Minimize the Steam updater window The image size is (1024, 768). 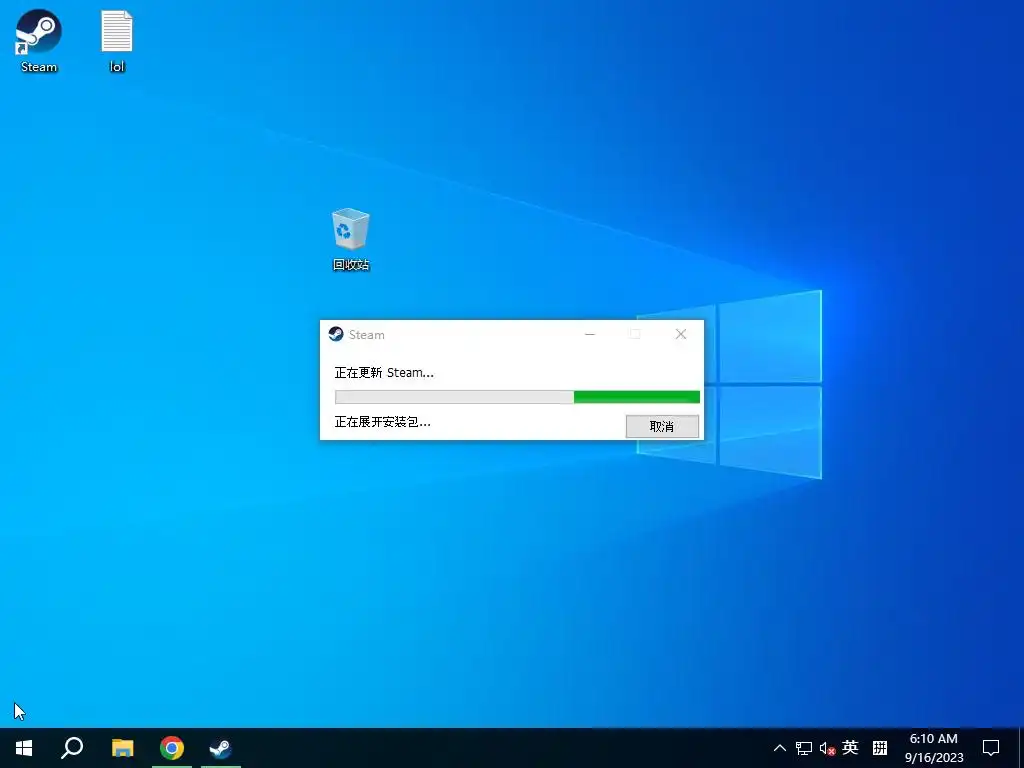590,334
